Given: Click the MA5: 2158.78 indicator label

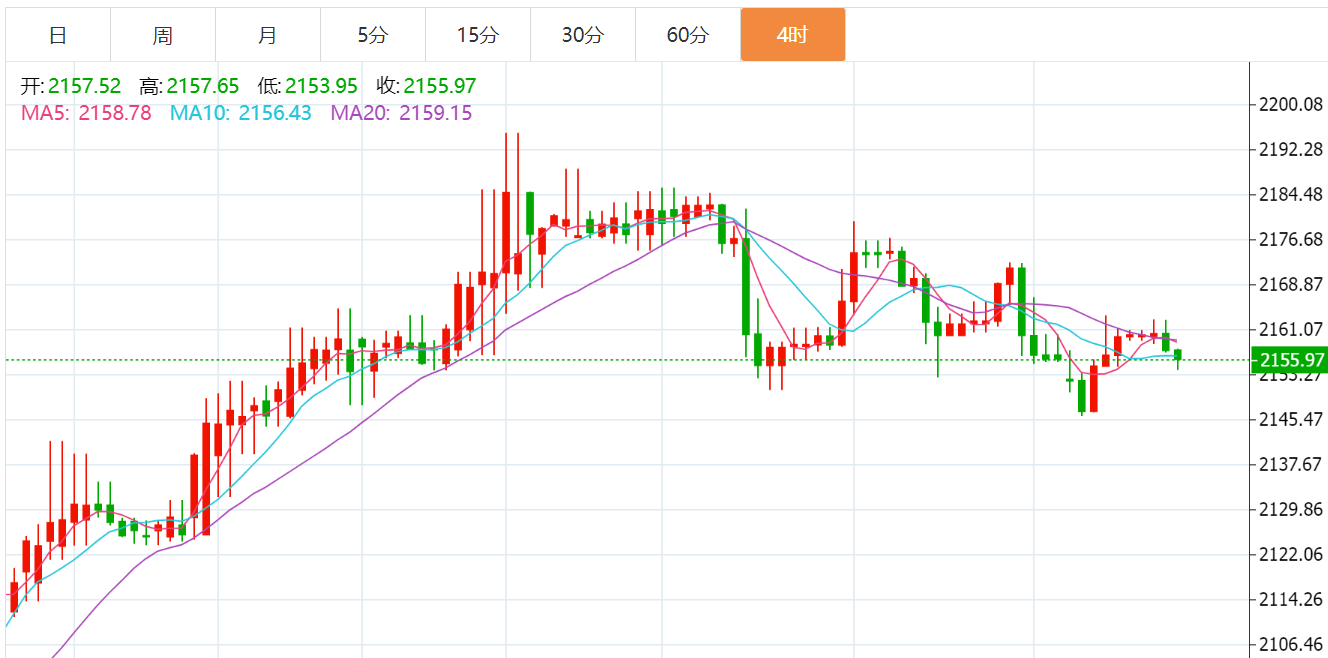Looking at the screenshot, I should click(86, 113).
